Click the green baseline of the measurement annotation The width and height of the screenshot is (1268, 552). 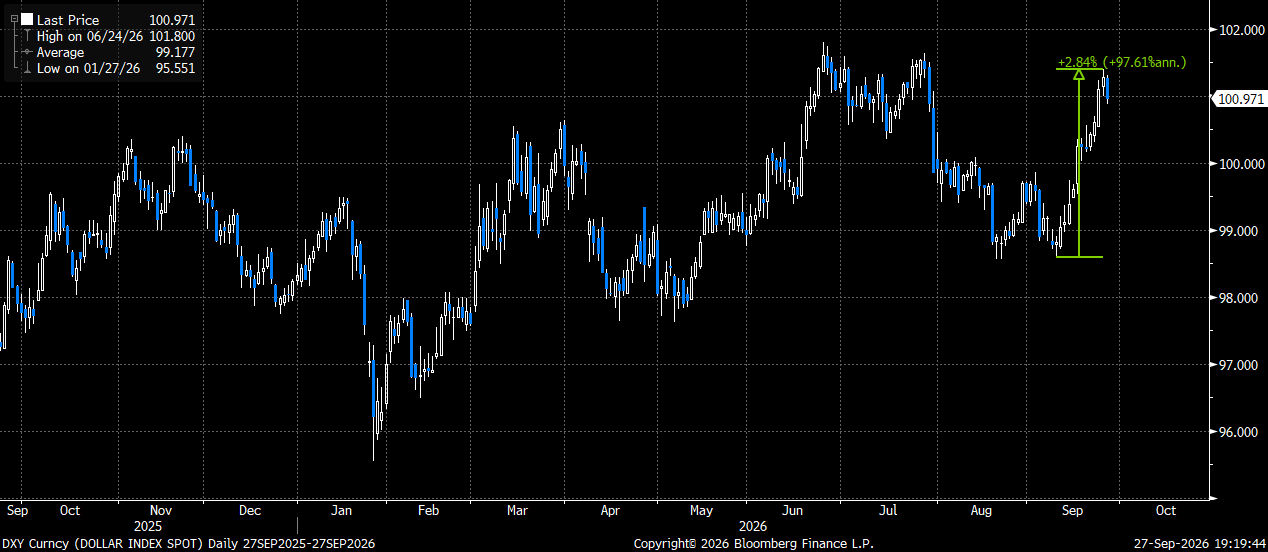click(1079, 257)
